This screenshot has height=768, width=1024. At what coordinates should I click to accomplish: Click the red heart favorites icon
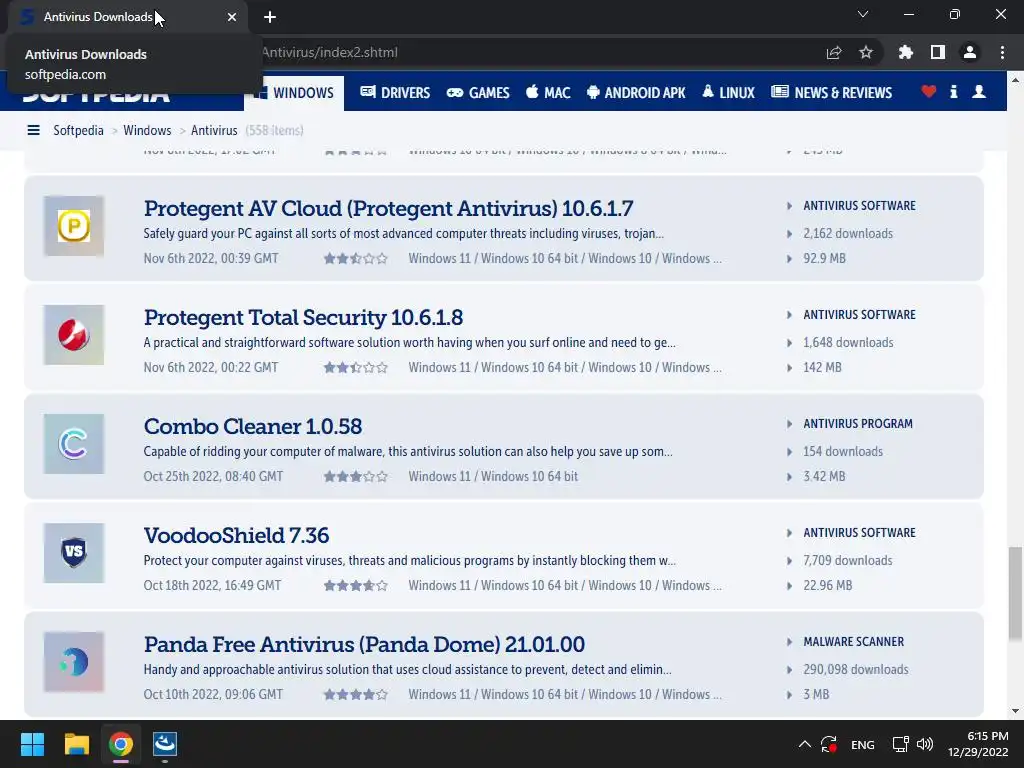(929, 92)
